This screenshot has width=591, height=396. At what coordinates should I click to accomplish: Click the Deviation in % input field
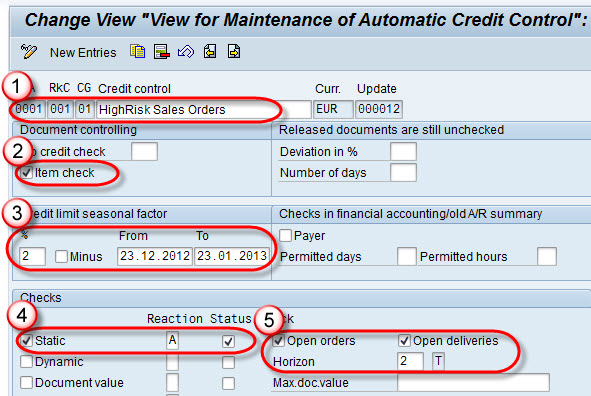coord(403,151)
